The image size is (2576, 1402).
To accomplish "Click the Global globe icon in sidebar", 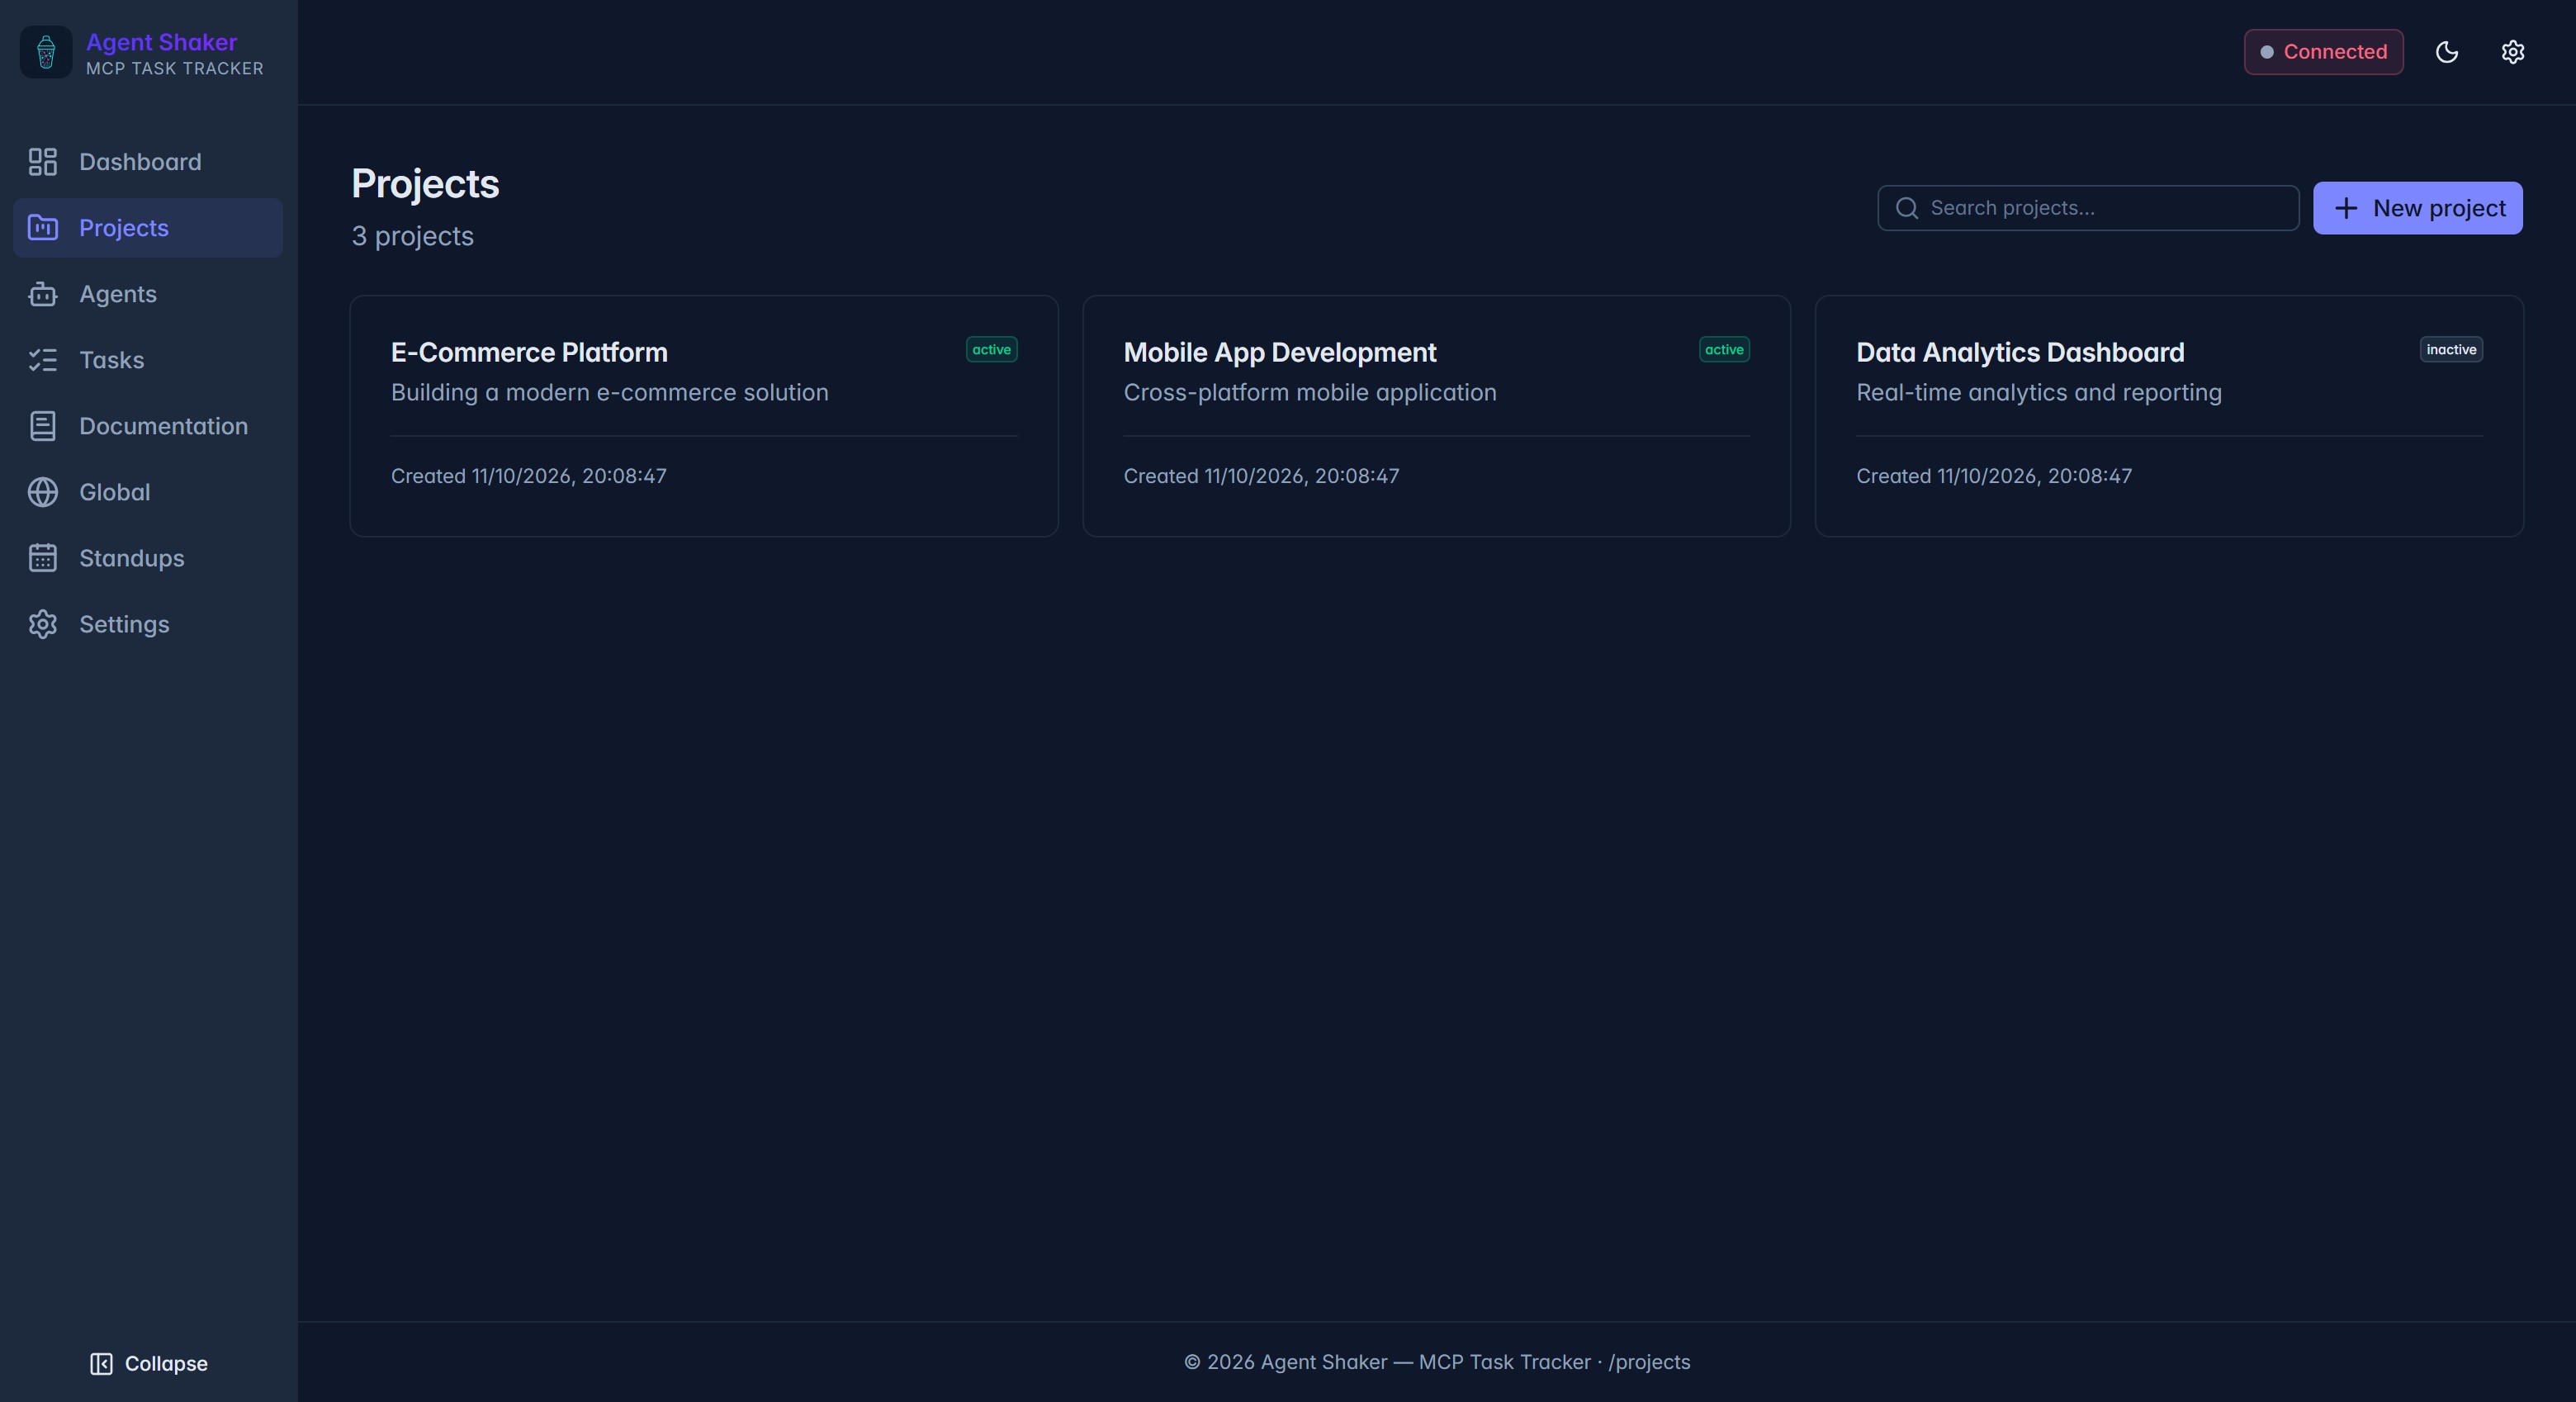I will pyautogui.click(x=43, y=492).
